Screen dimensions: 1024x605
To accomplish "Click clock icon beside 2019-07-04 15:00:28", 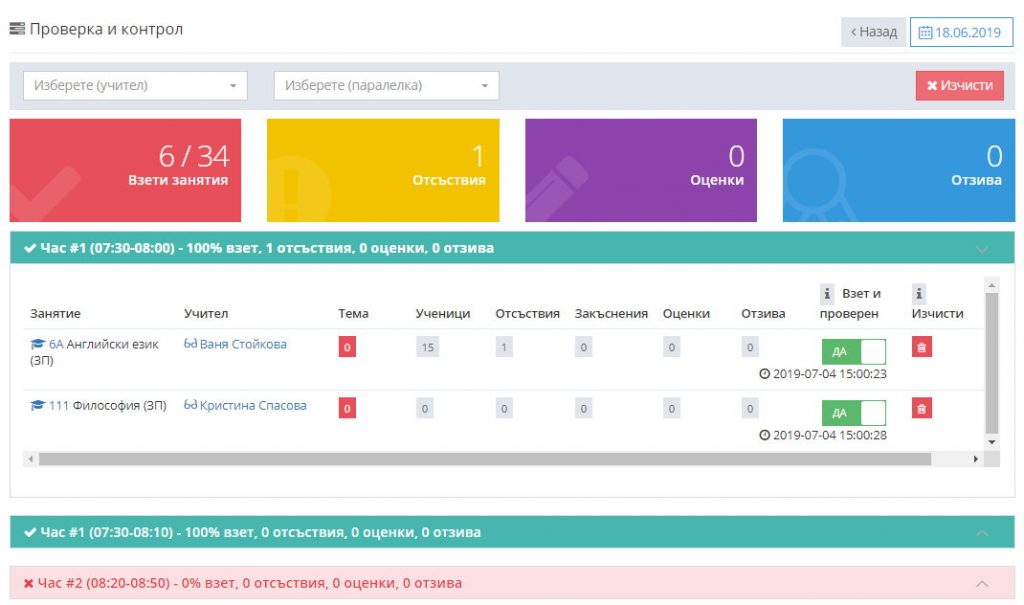I will click(765, 435).
